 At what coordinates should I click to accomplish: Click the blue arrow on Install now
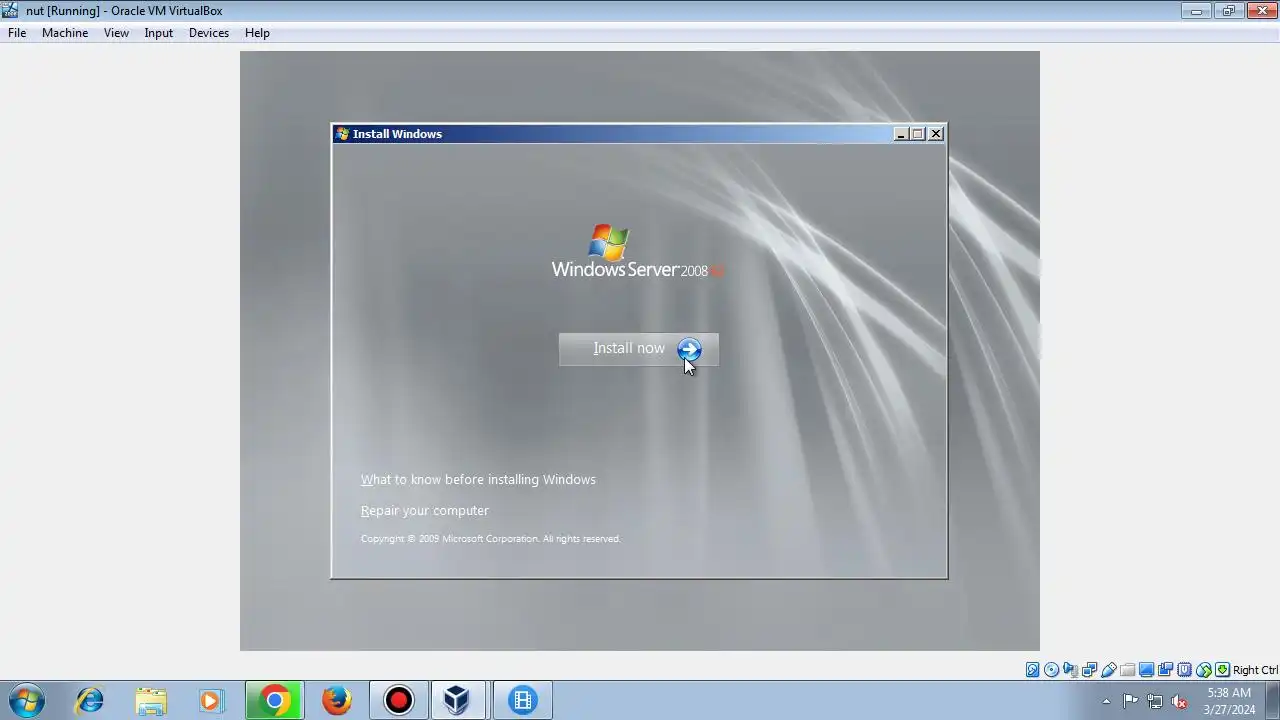pyautogui.click(x=689, y=349)
